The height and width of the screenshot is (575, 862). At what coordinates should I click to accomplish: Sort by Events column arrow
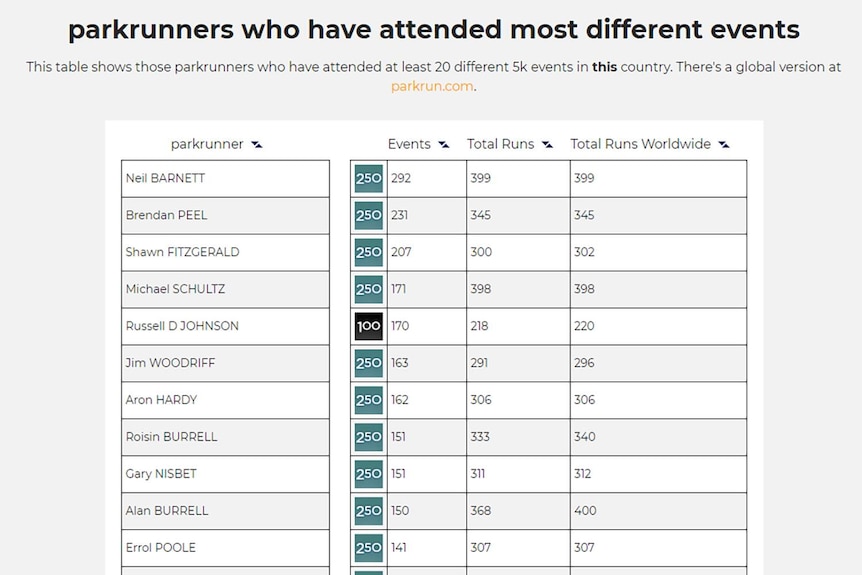click(444, 145)
